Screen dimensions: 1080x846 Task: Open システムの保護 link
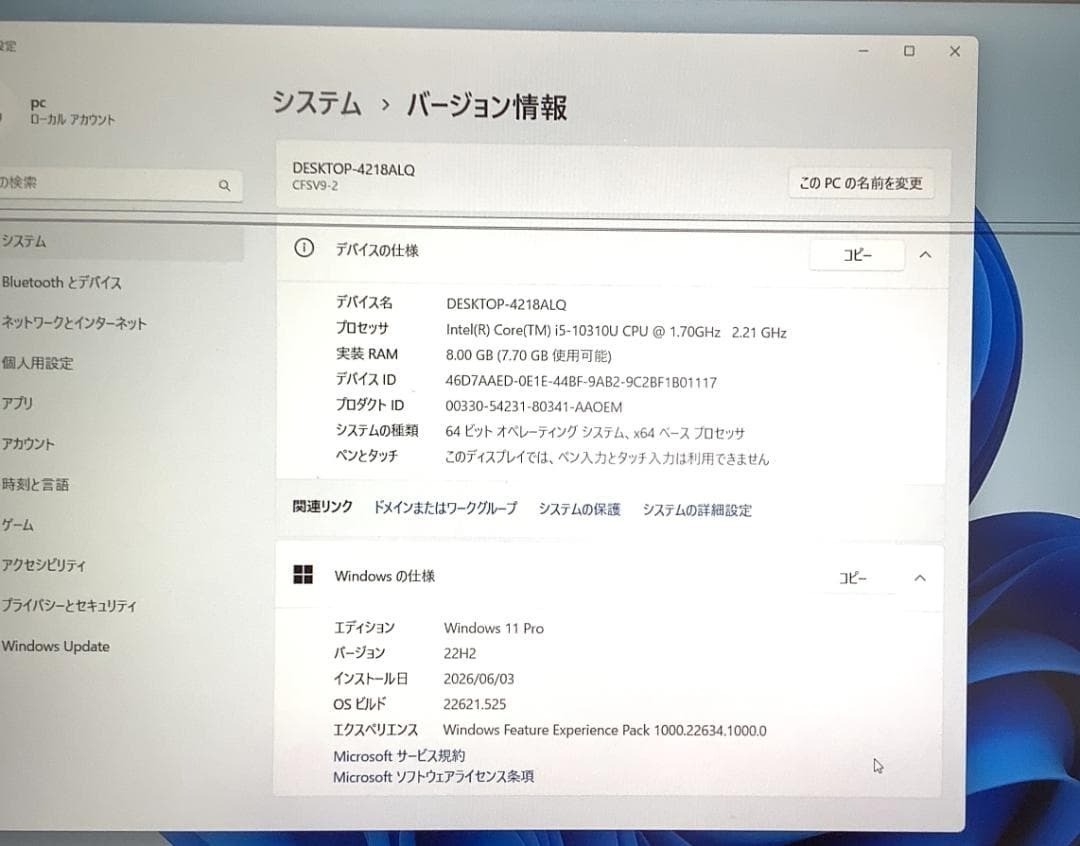(579, 509)
